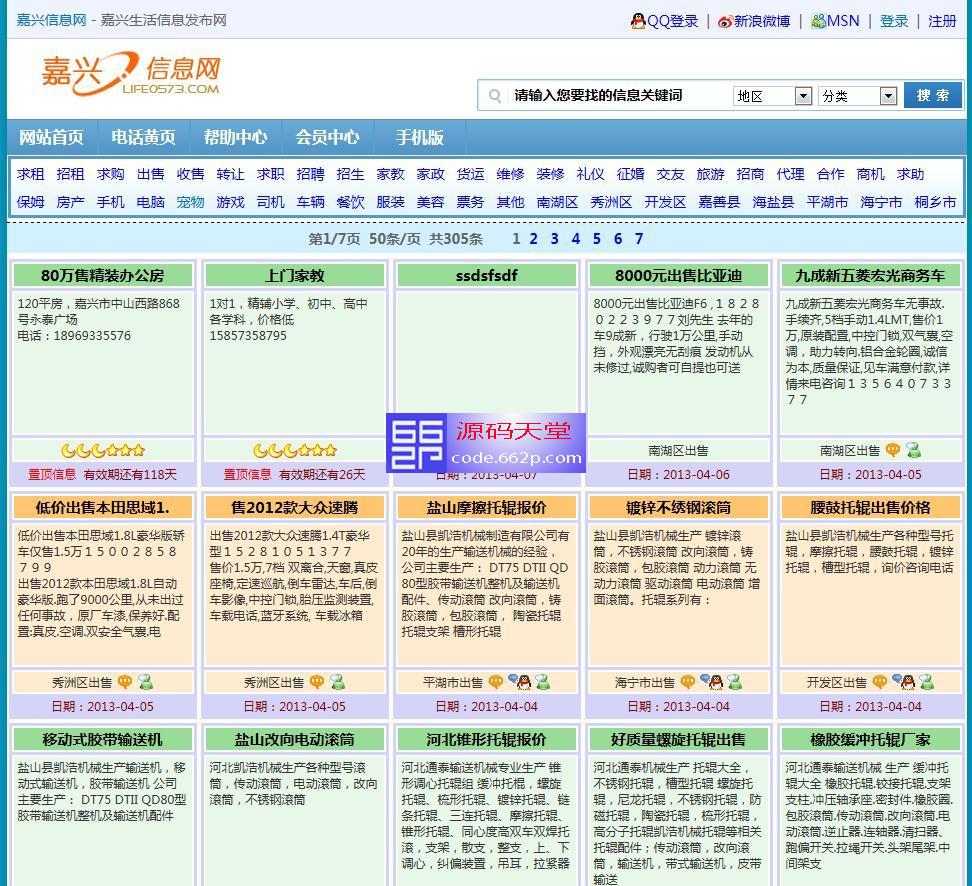Viewport: 972px width, 886px height.
Task: Click the QQ penguin login icon
Action: [638, 21]
